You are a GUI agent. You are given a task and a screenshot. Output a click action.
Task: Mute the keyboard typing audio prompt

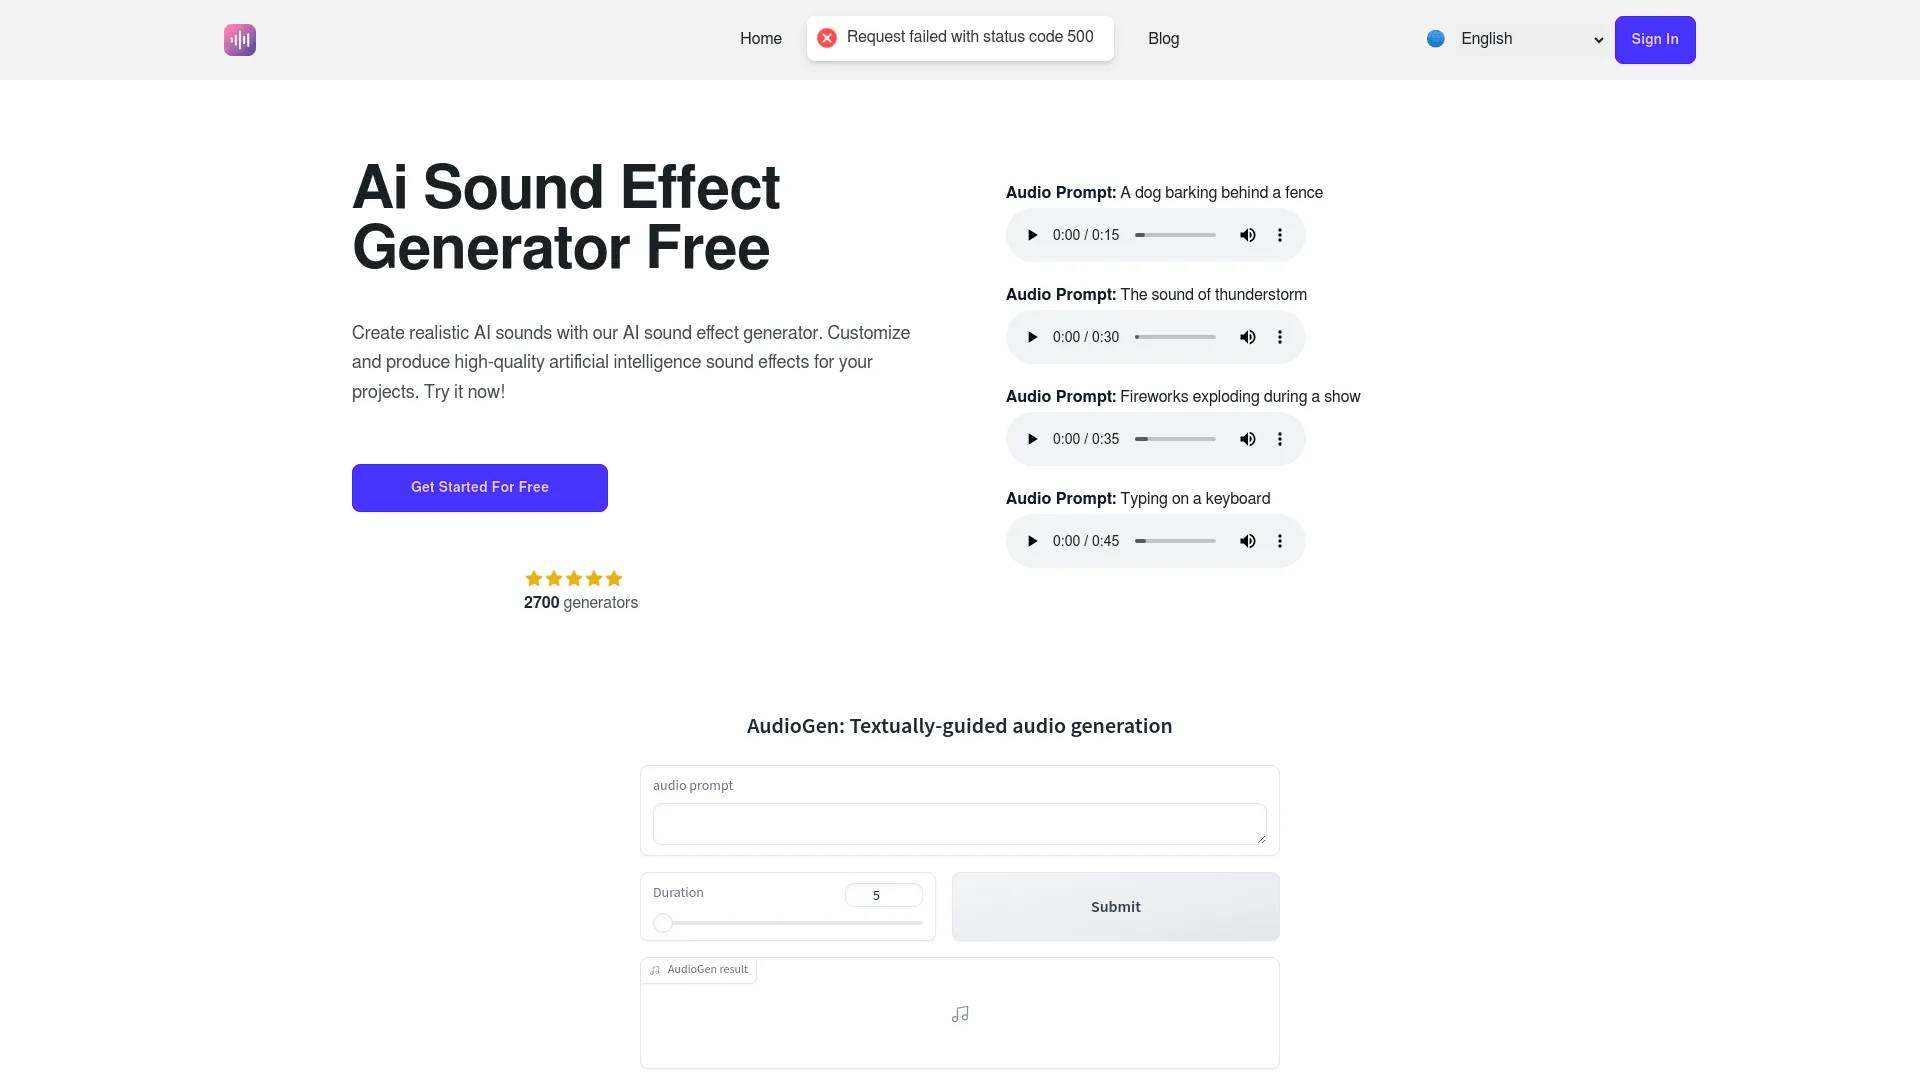pyautogui.click(x=1245, y=541)
